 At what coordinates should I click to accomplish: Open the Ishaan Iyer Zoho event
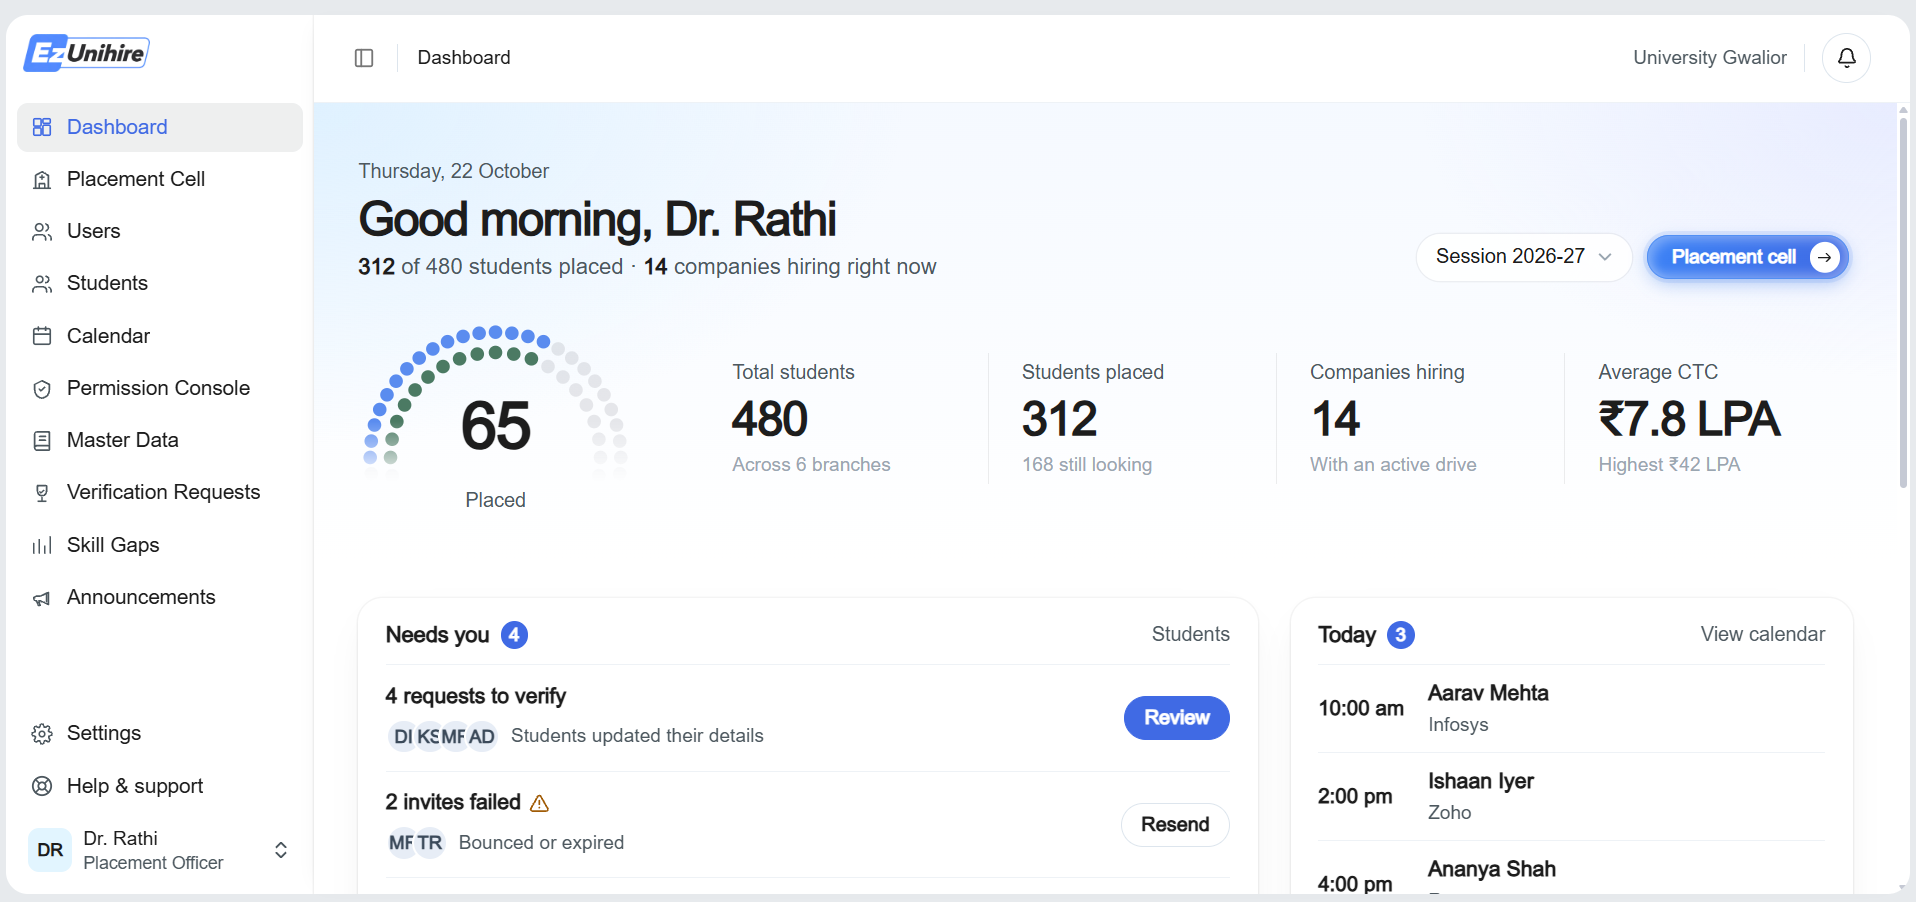(x=1571, y=796)
